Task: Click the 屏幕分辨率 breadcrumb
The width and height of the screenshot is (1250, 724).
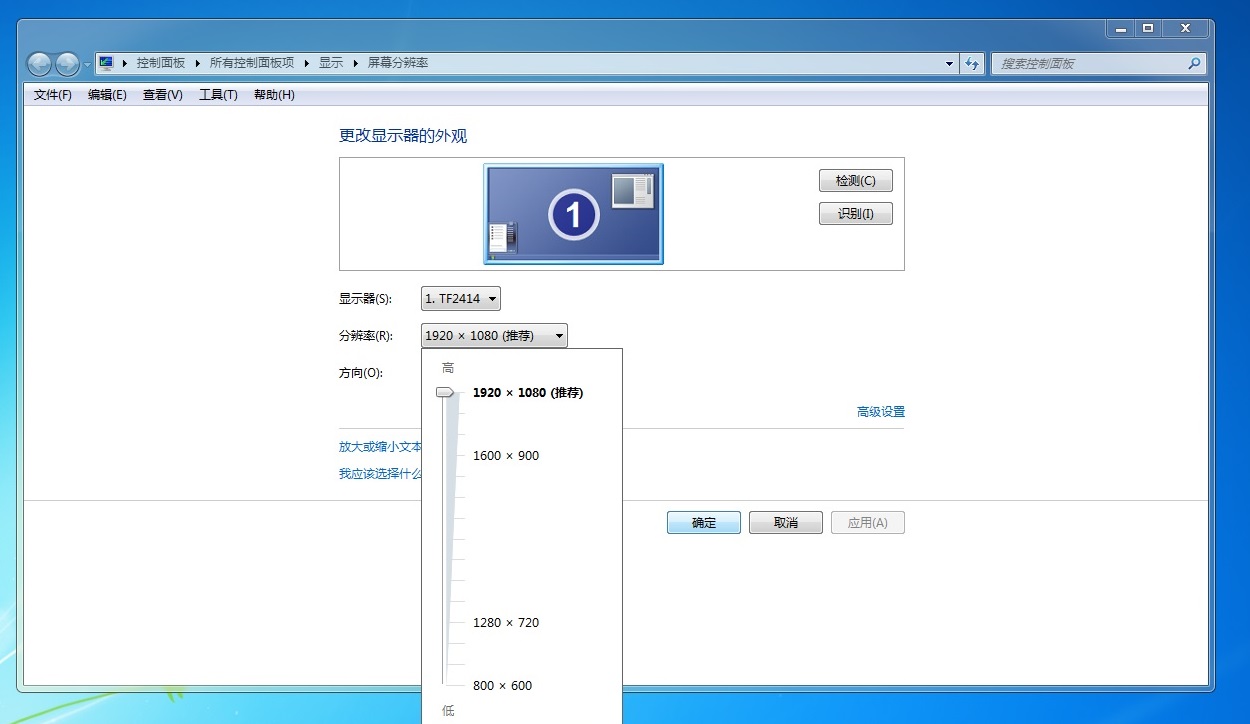Action: pos(398,63)
